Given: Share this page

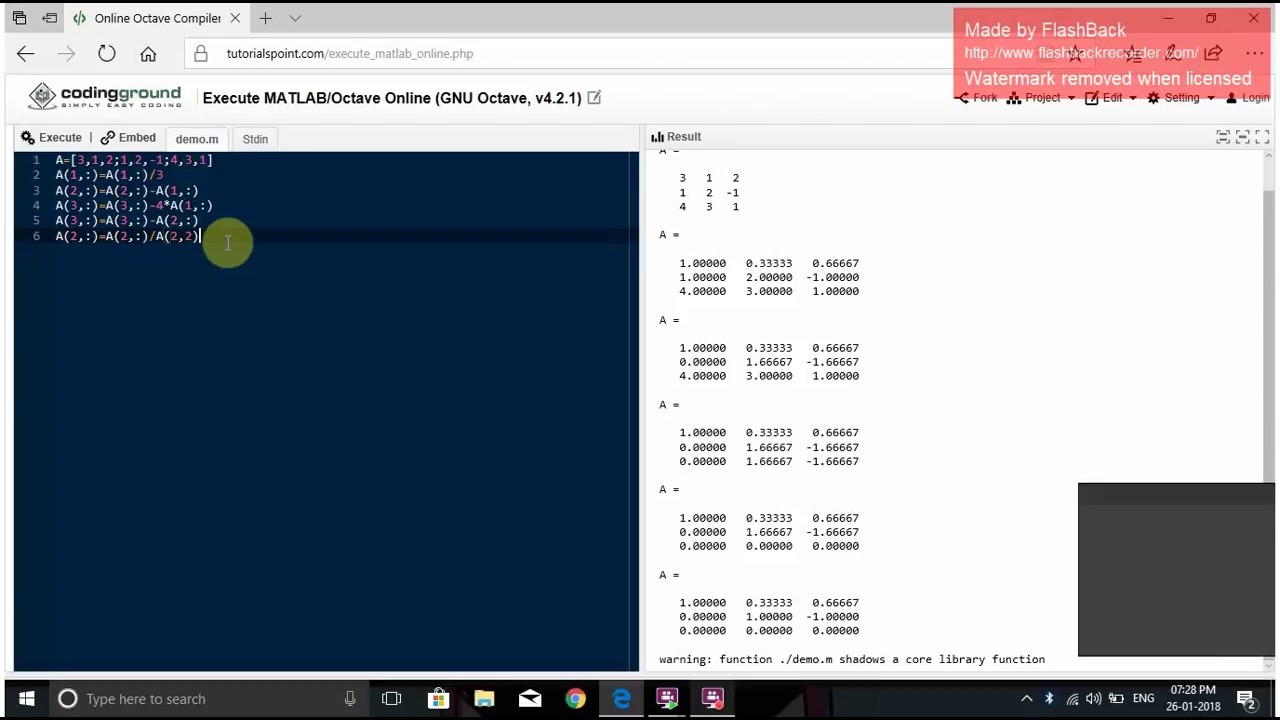Looking at the screenshot, I should 1213,53.
